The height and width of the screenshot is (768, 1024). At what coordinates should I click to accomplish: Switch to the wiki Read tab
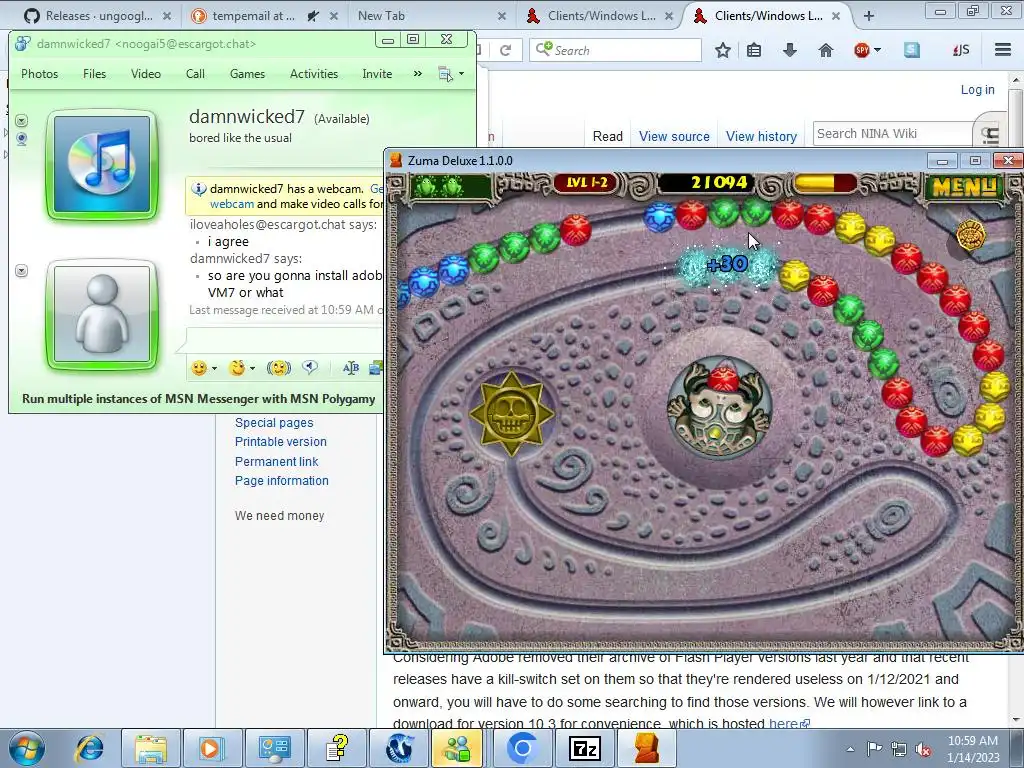tap(607, 136)
